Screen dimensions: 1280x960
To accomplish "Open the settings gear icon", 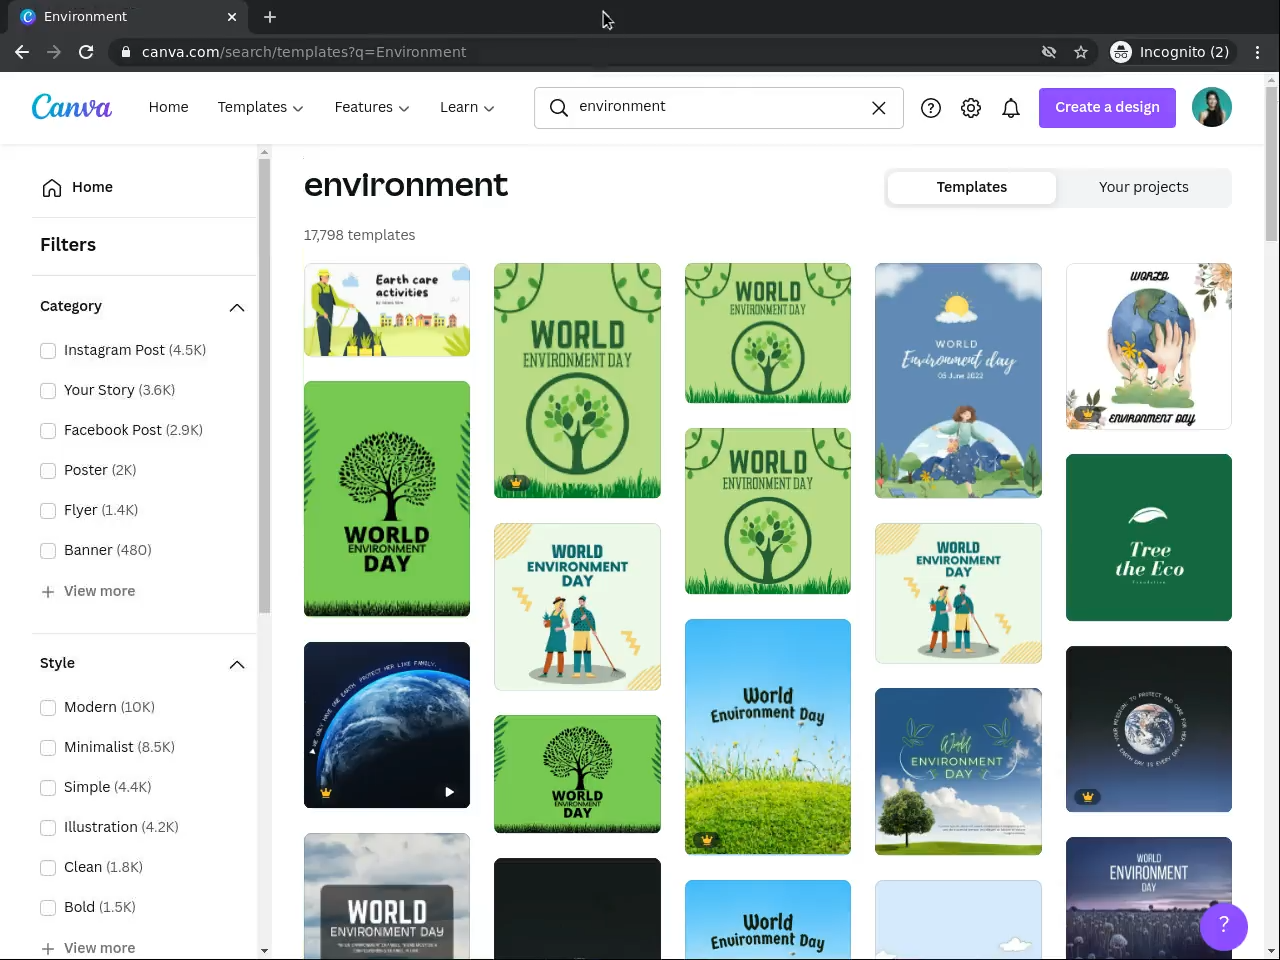I will coord(970,108).
